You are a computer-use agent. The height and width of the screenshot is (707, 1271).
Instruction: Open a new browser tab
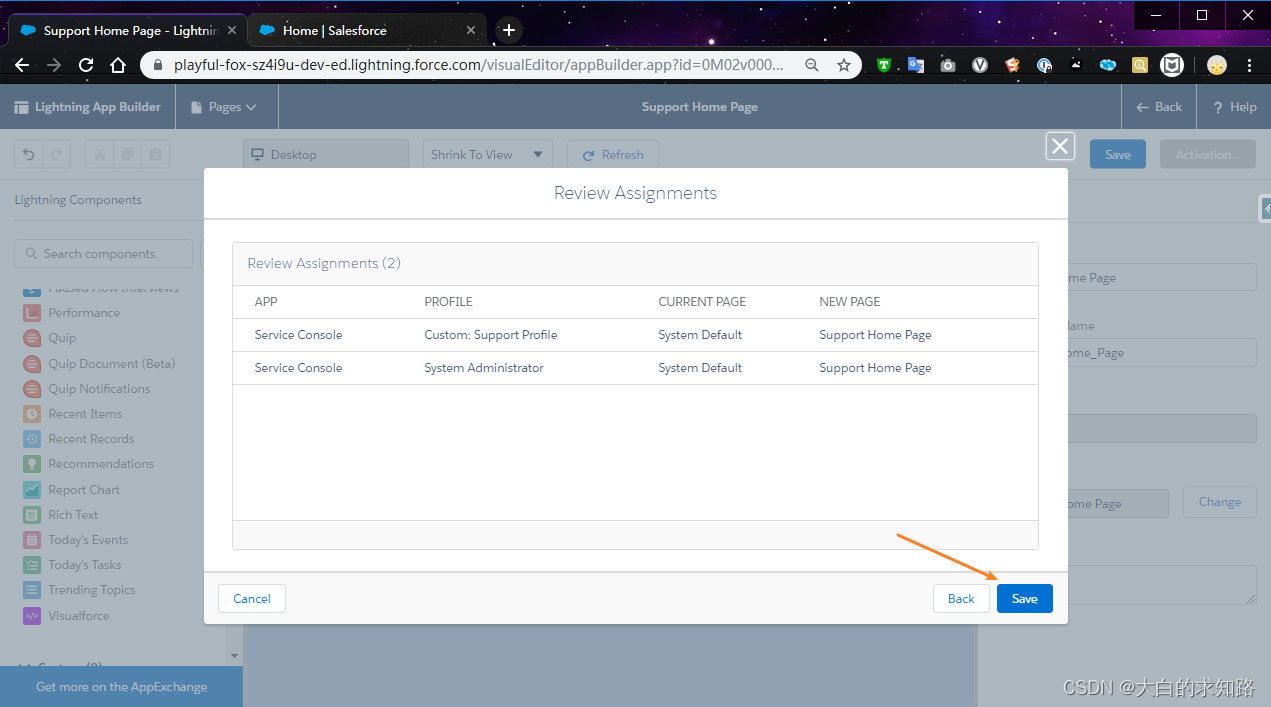tap(509, 30)
